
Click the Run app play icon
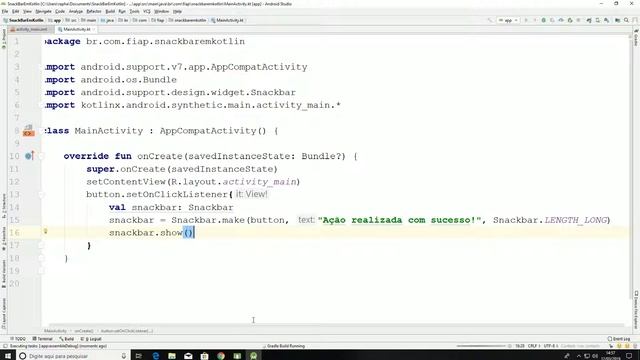tap(526, 20)
